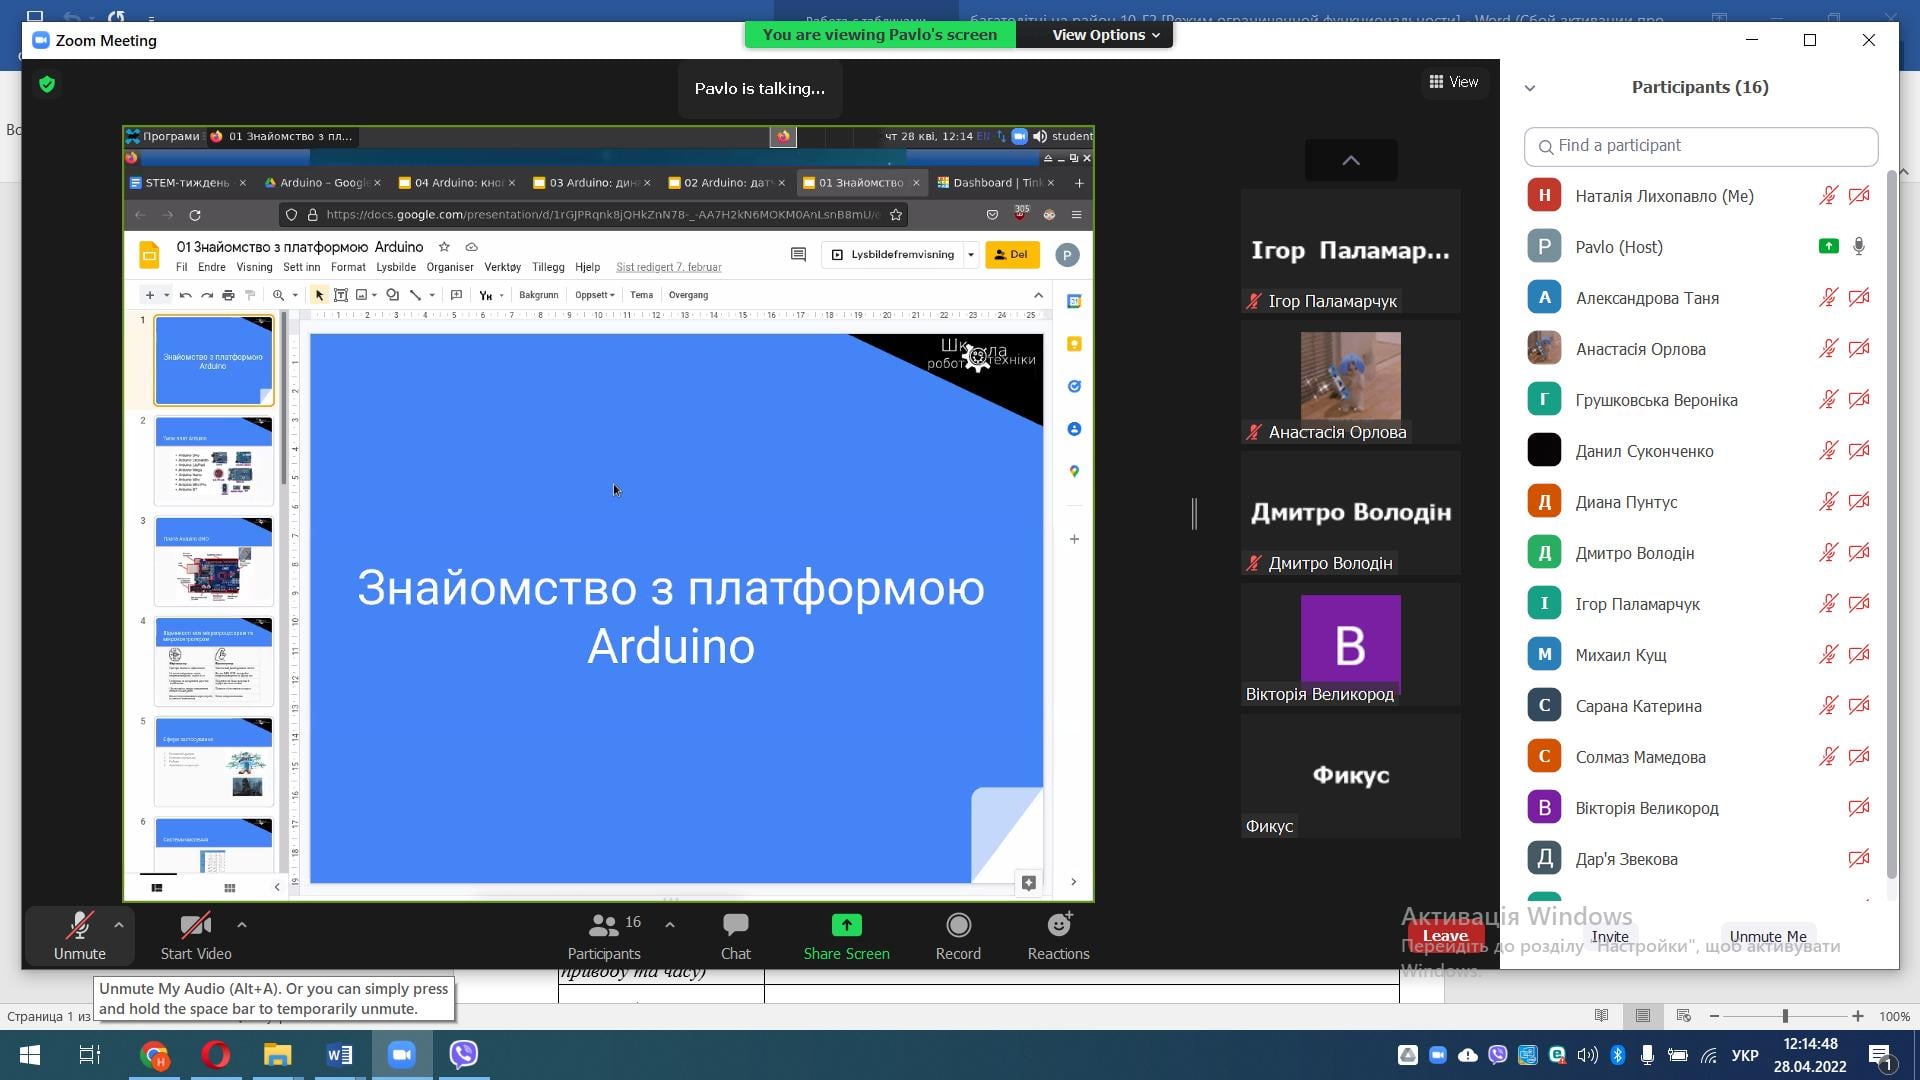Star the presentation title

tap(444, 247)
